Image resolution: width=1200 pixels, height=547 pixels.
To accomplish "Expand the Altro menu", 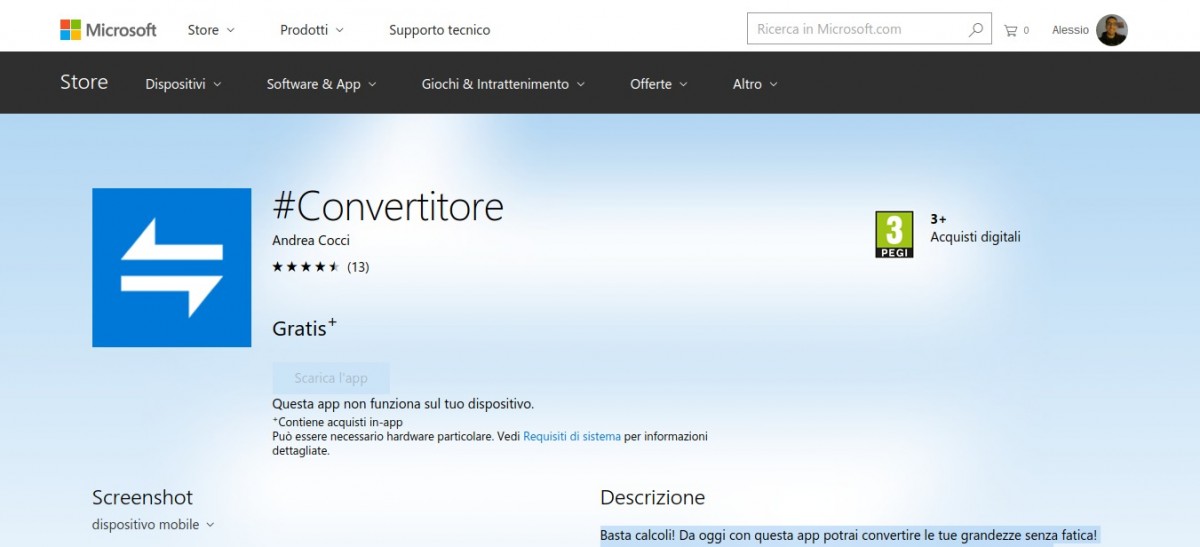I will 755,84.
